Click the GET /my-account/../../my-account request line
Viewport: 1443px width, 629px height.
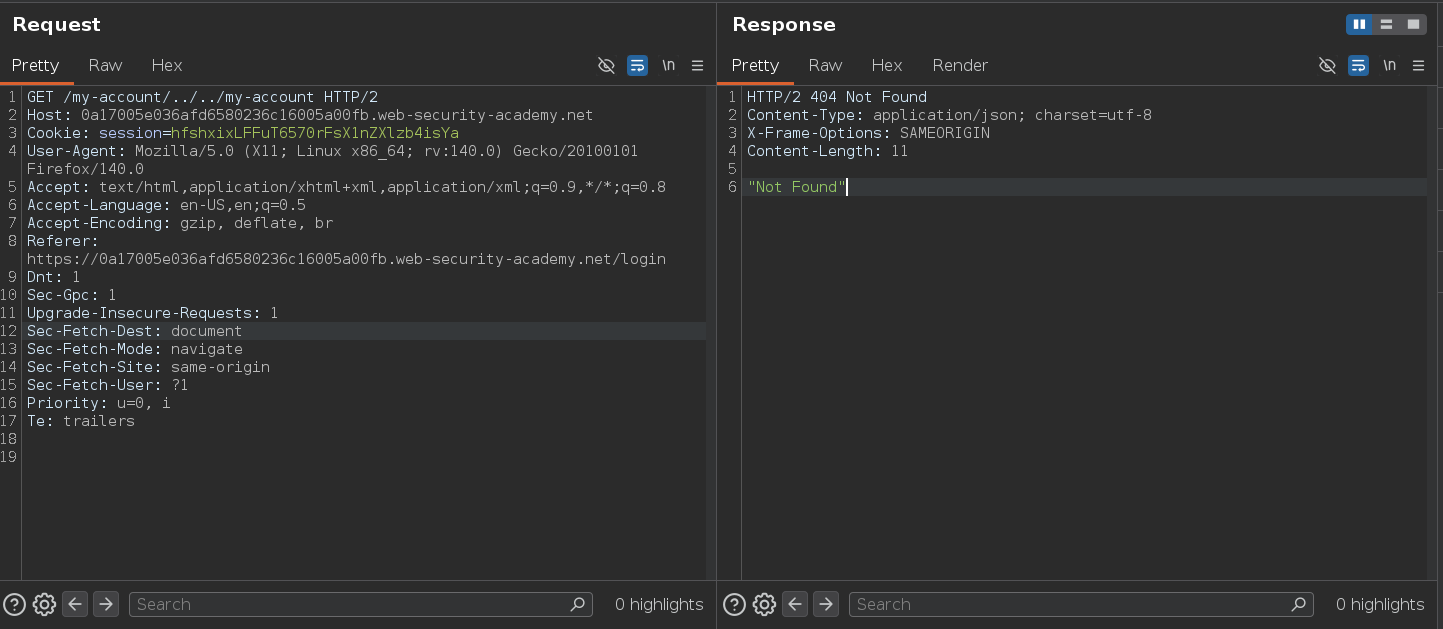(202, 97)
